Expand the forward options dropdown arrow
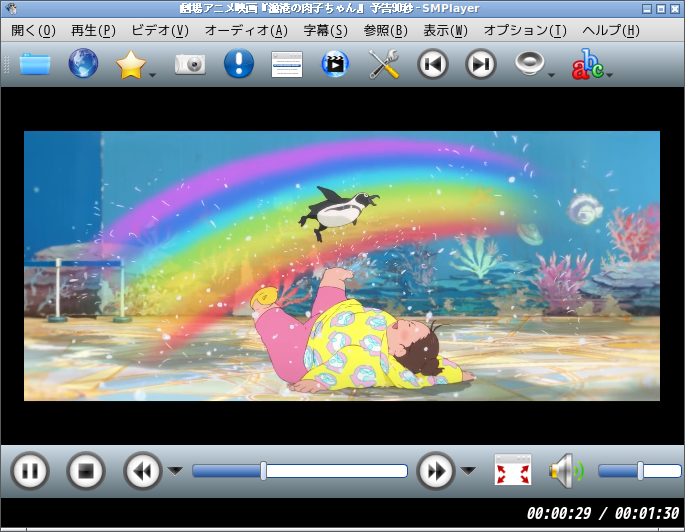The width and height of the screenshot is (685, 532). 468,470
